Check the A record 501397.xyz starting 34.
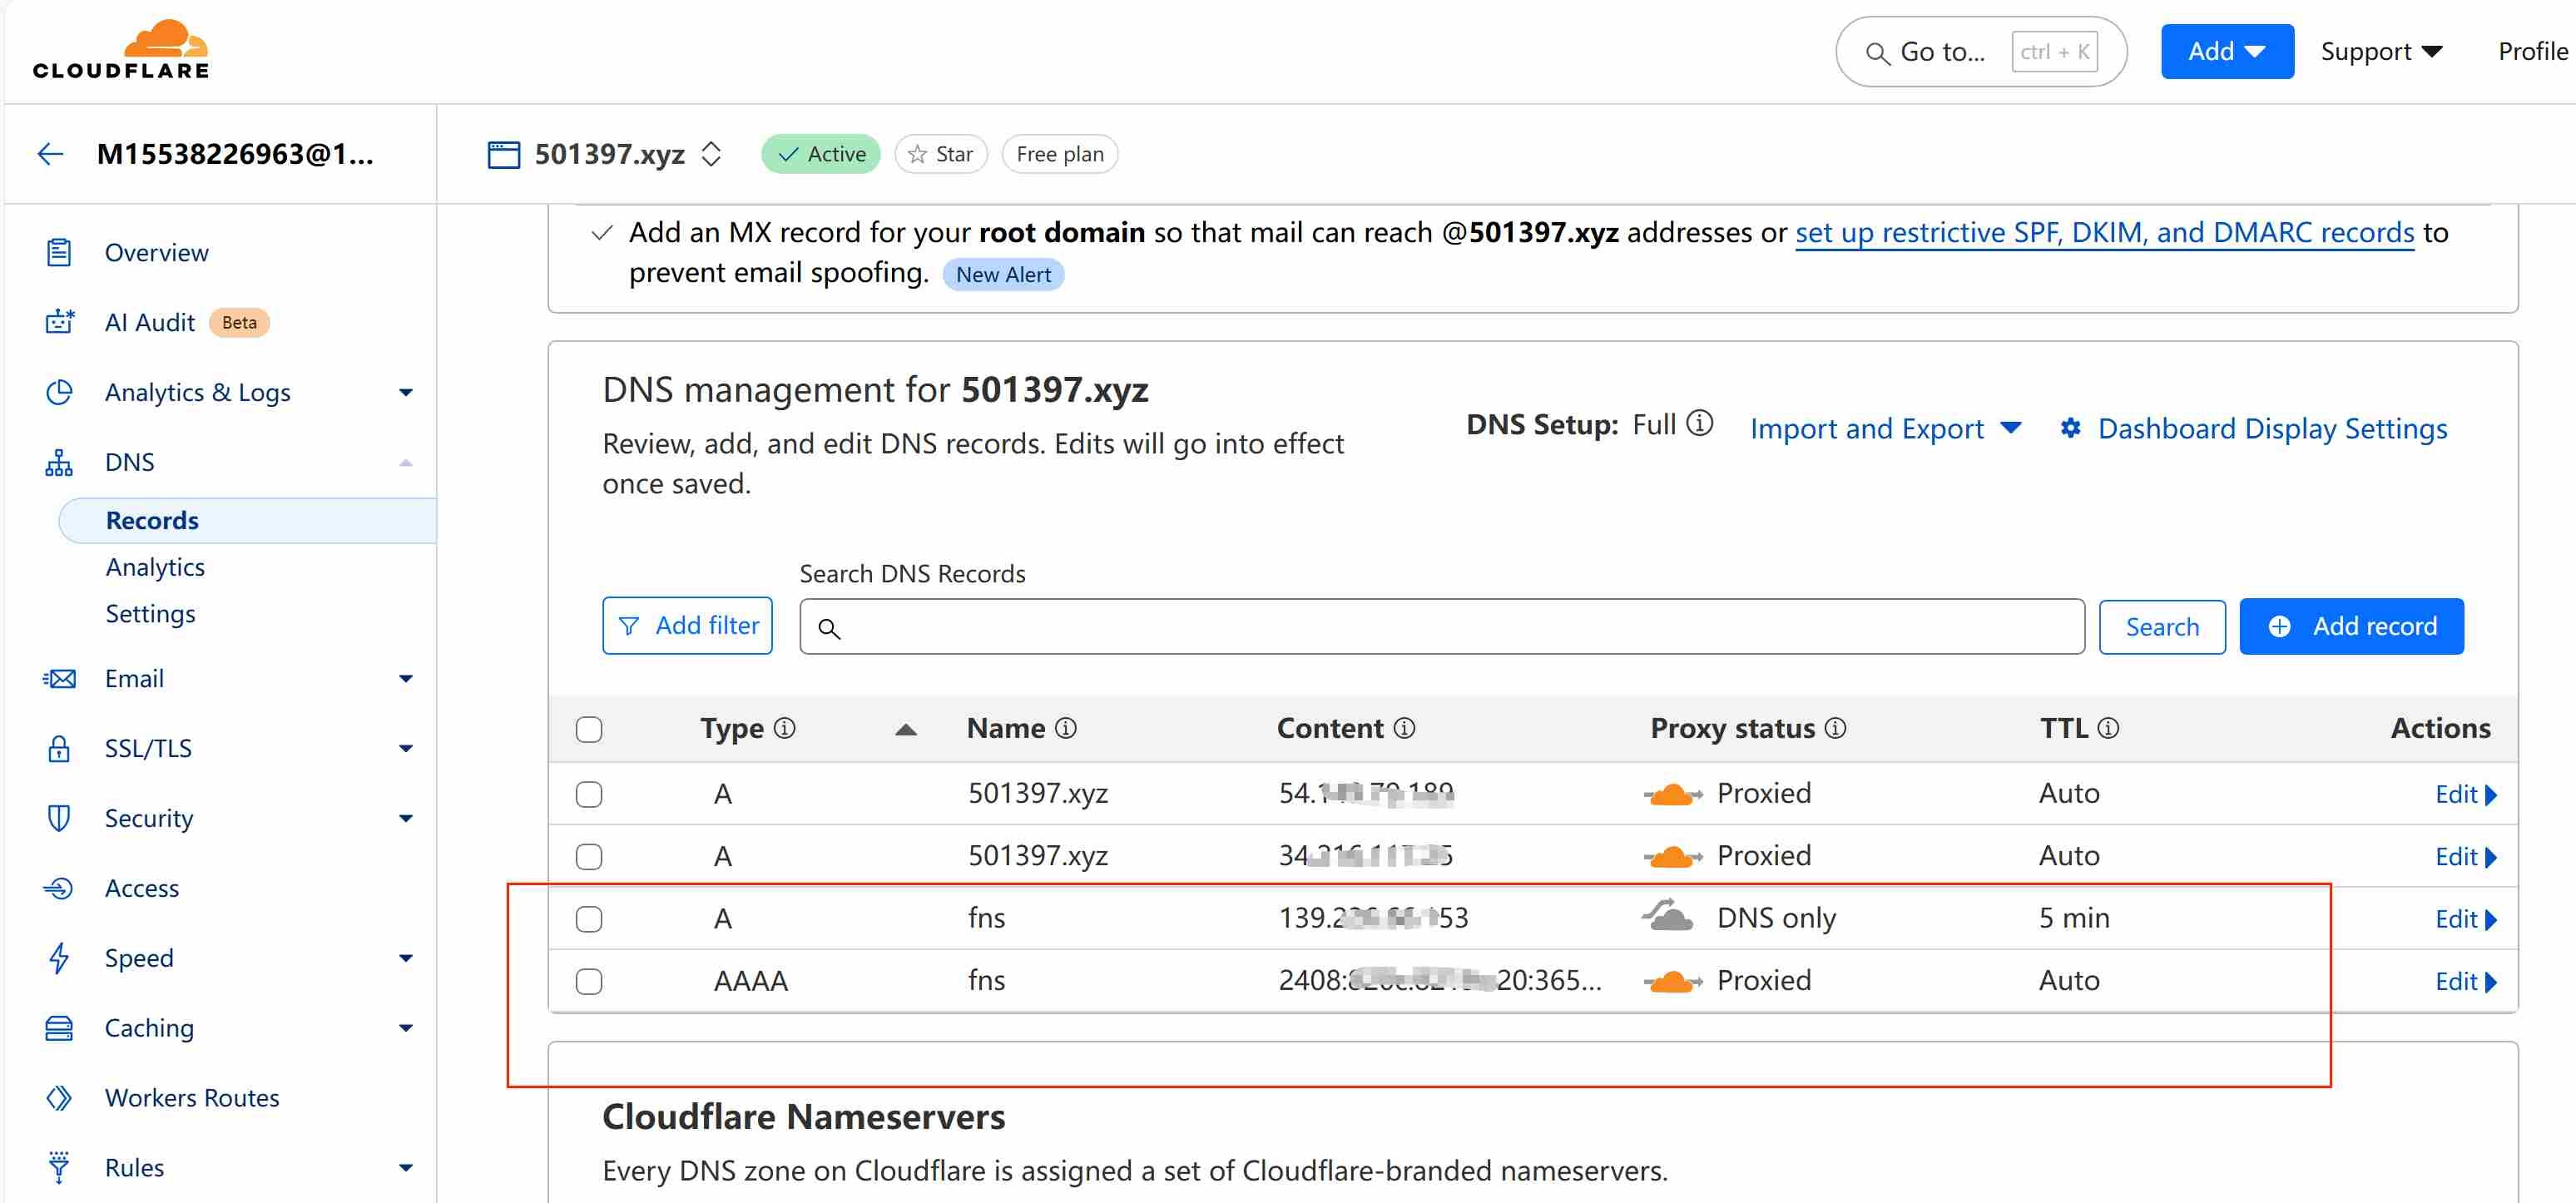The width and height of the screenshot is (2576, 1203). point(589,856)
